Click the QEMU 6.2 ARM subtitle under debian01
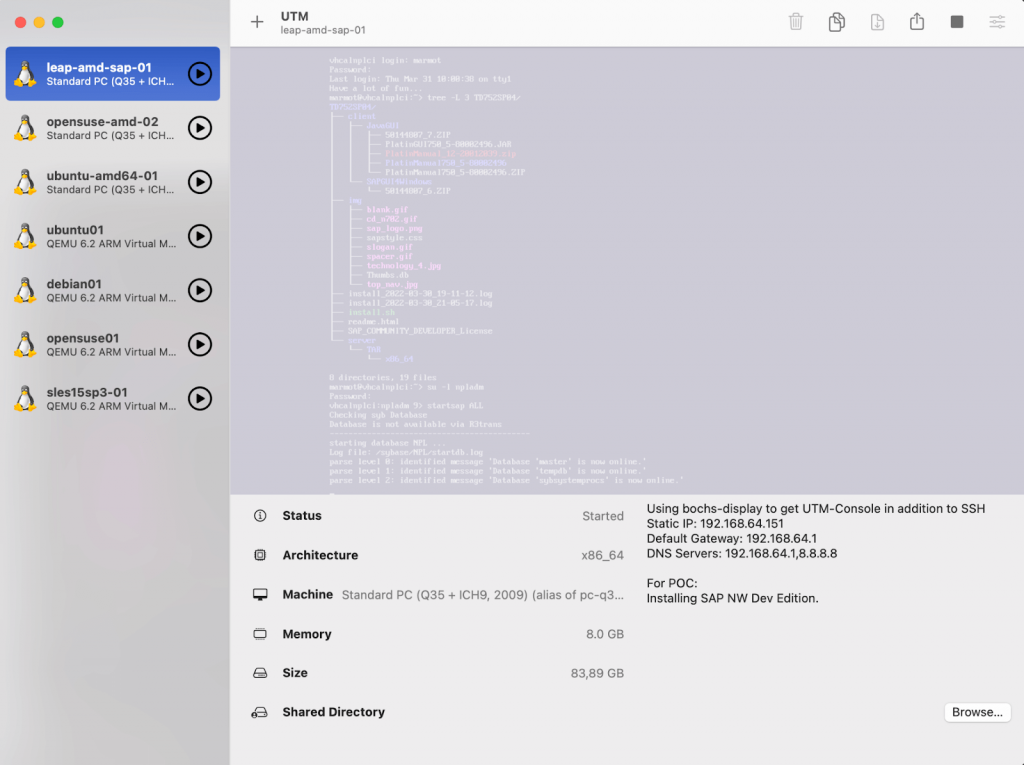Image resolution: width=1024 pixels, height=765 pixels. coord(111,298)
